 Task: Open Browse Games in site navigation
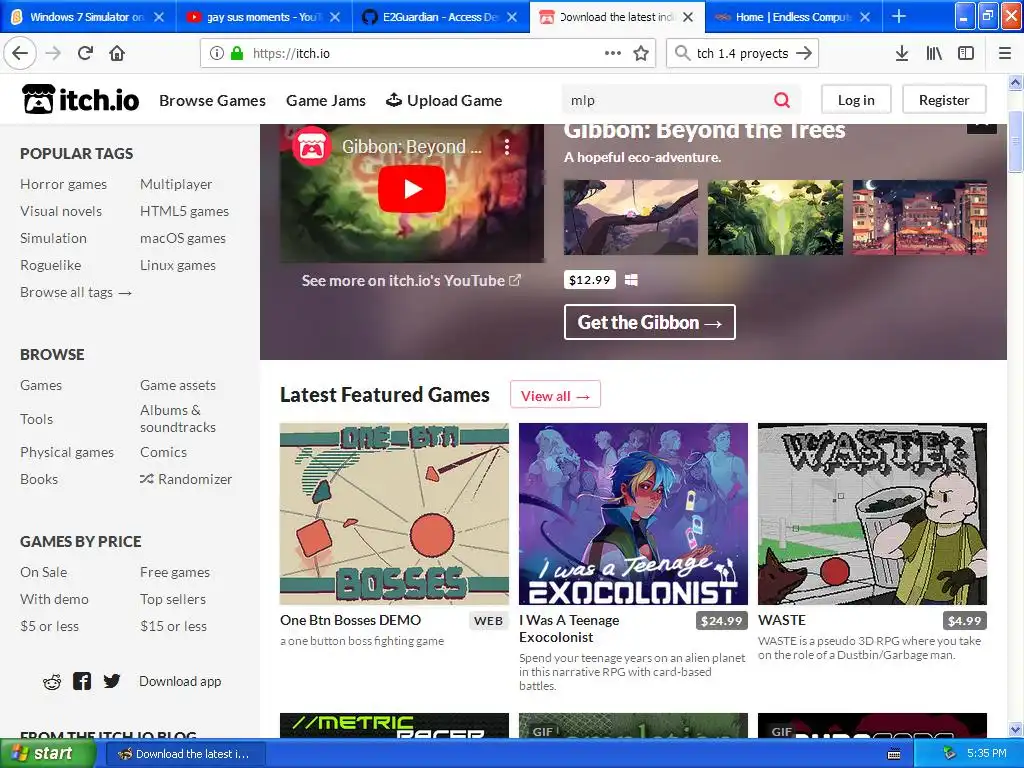[212, 101]
